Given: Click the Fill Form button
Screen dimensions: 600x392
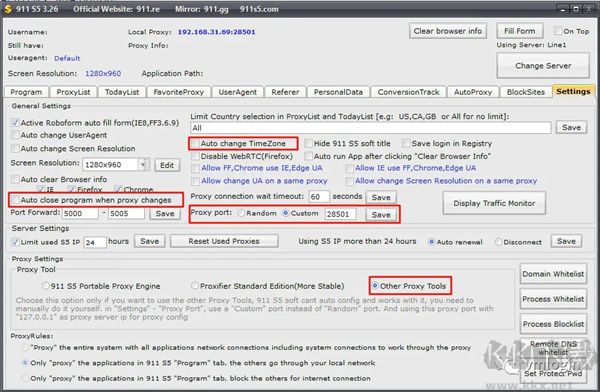Looking at the screenshot, I should point(520,31).
